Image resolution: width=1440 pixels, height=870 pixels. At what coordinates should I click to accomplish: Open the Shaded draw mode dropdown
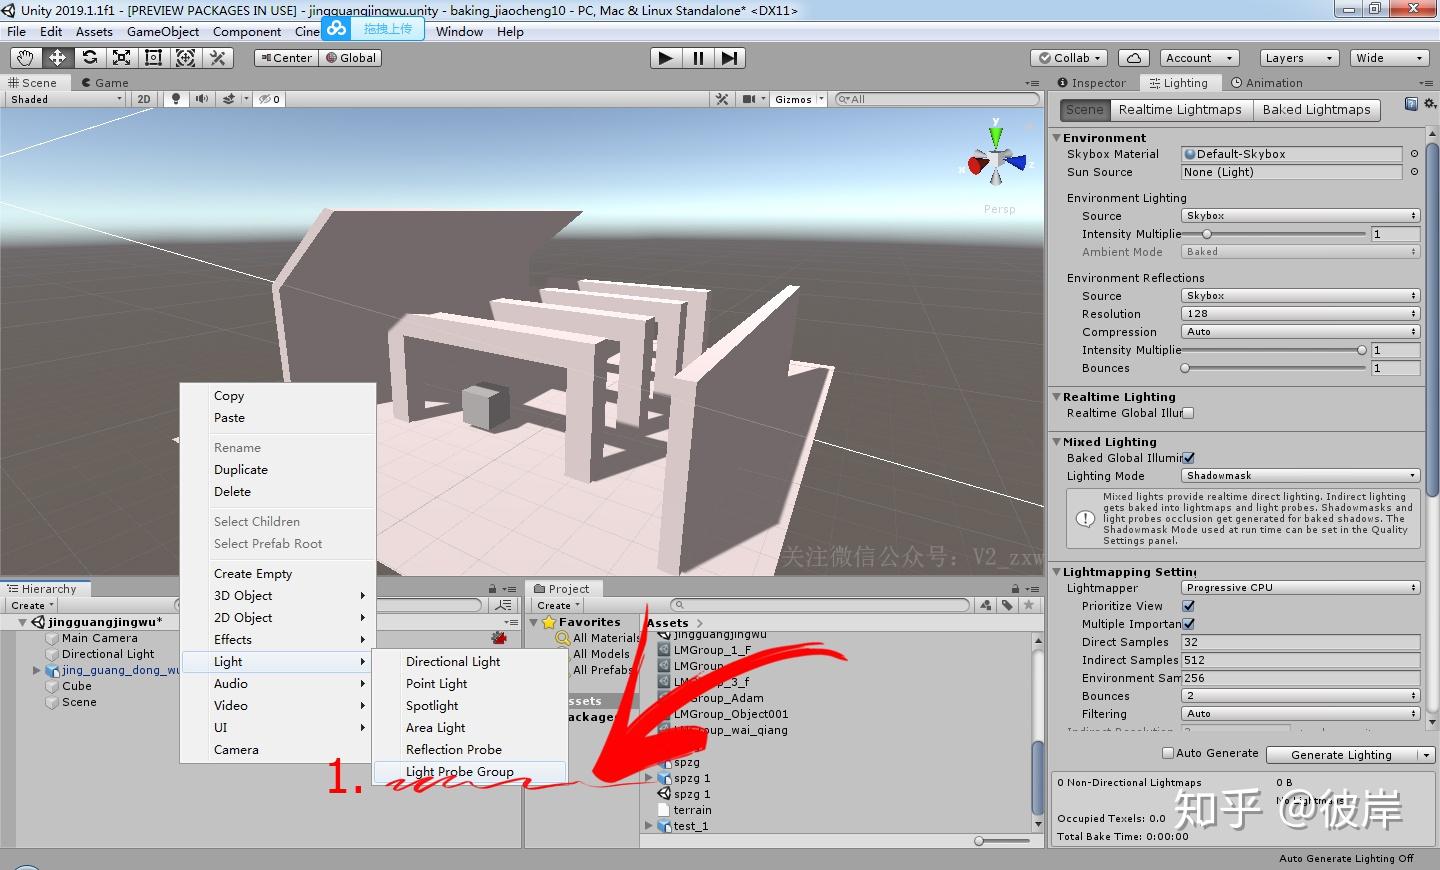[x=66, y=99]
